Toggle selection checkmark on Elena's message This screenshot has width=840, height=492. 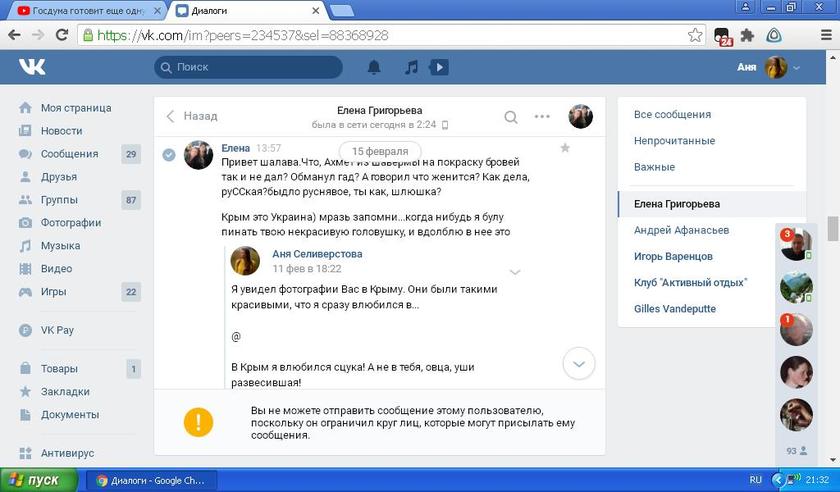click(169, 155)
